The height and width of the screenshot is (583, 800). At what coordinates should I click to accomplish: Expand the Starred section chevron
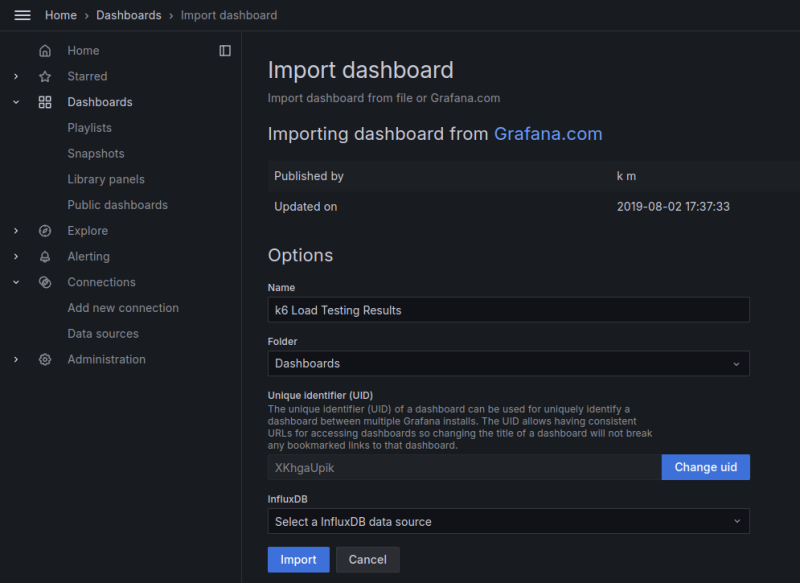tap(16, 77)
